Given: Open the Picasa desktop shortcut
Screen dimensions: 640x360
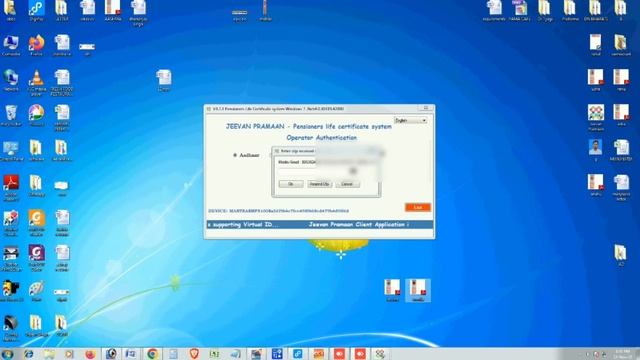Looking at the screenshot, I should point(36,116).
